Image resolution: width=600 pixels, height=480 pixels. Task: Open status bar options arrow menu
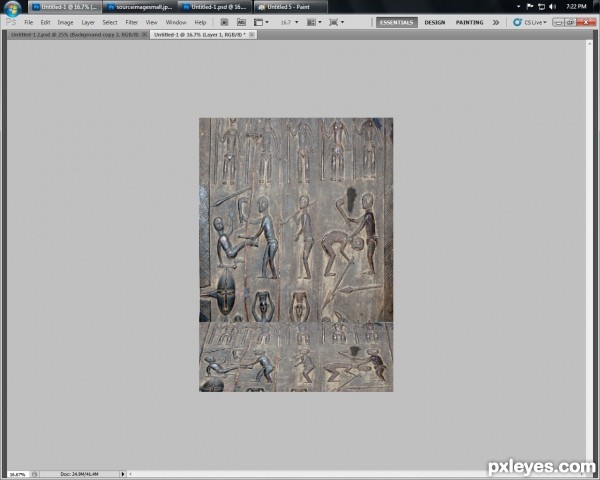(x=123, y=474)
